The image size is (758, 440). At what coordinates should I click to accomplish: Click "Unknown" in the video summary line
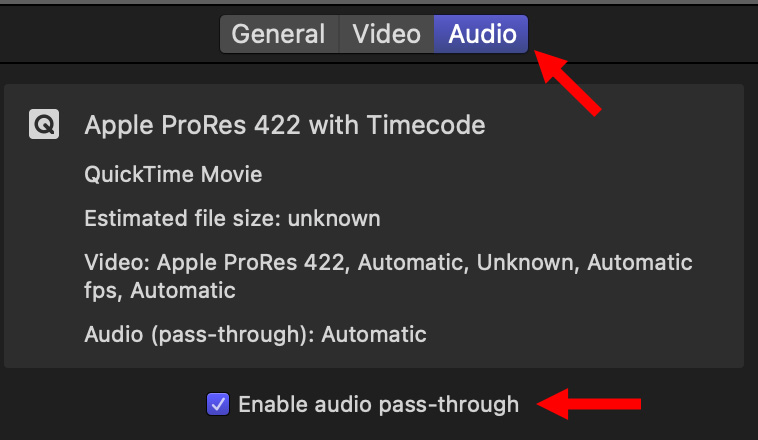525,263
